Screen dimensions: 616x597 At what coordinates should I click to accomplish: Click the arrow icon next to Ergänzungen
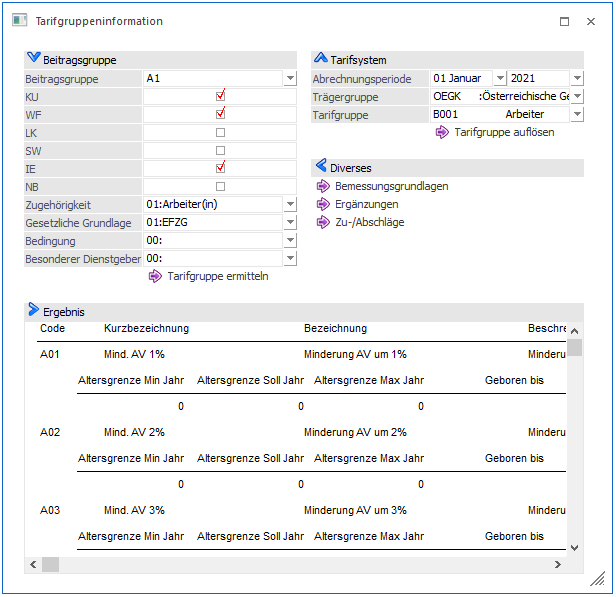(x=322, y=204)
